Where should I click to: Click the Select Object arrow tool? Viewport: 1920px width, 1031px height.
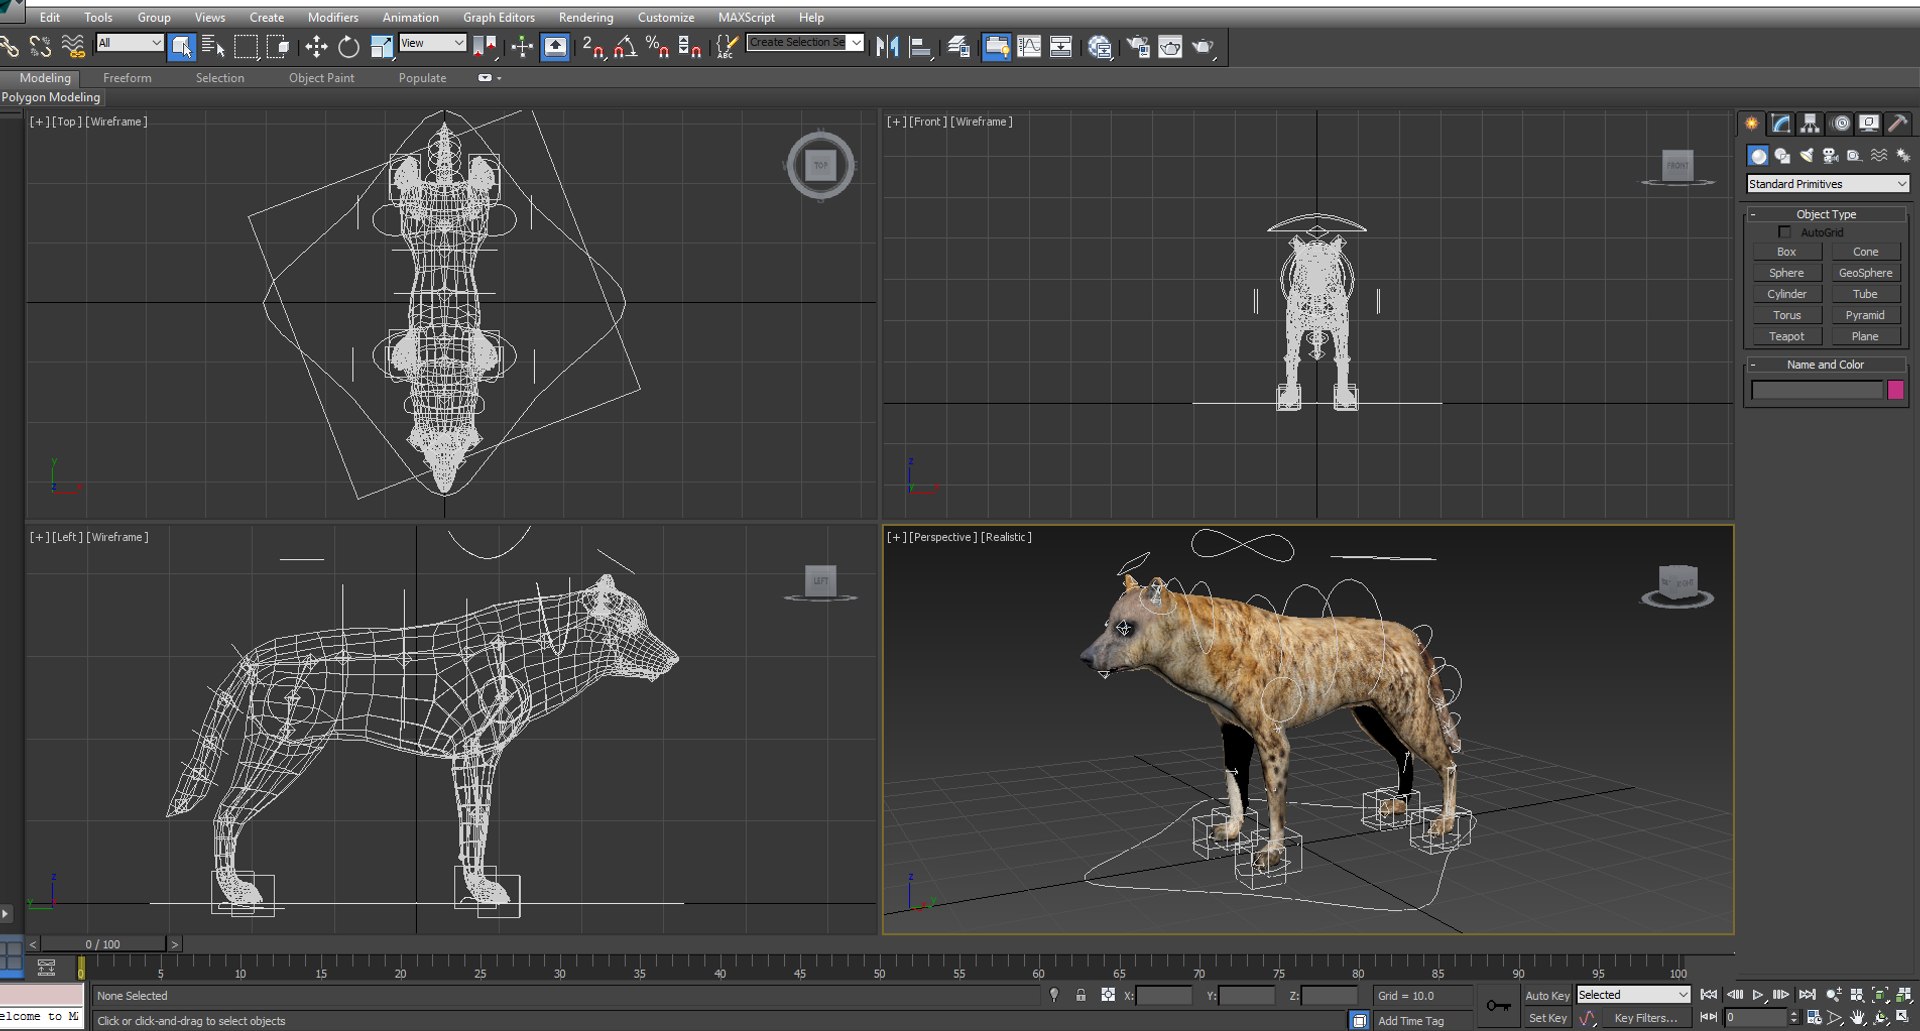[181, 46]
